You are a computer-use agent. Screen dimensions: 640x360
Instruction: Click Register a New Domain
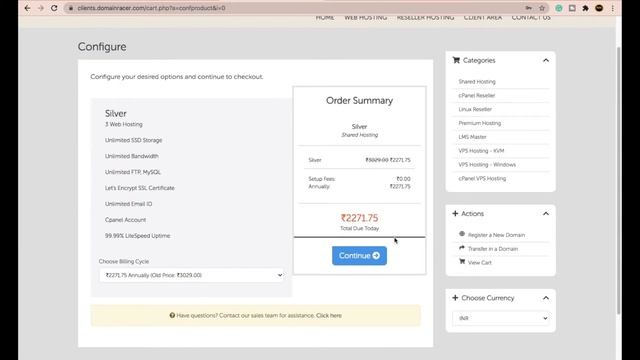[496, 235]
